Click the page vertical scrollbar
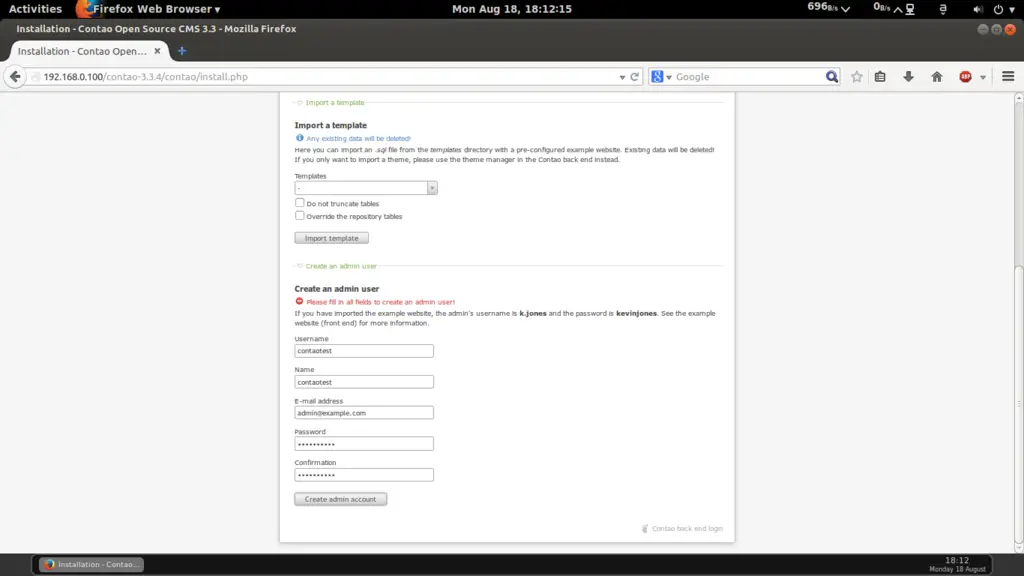The width and height of the screenshot is (1024, 576). tap(1019, 405)
